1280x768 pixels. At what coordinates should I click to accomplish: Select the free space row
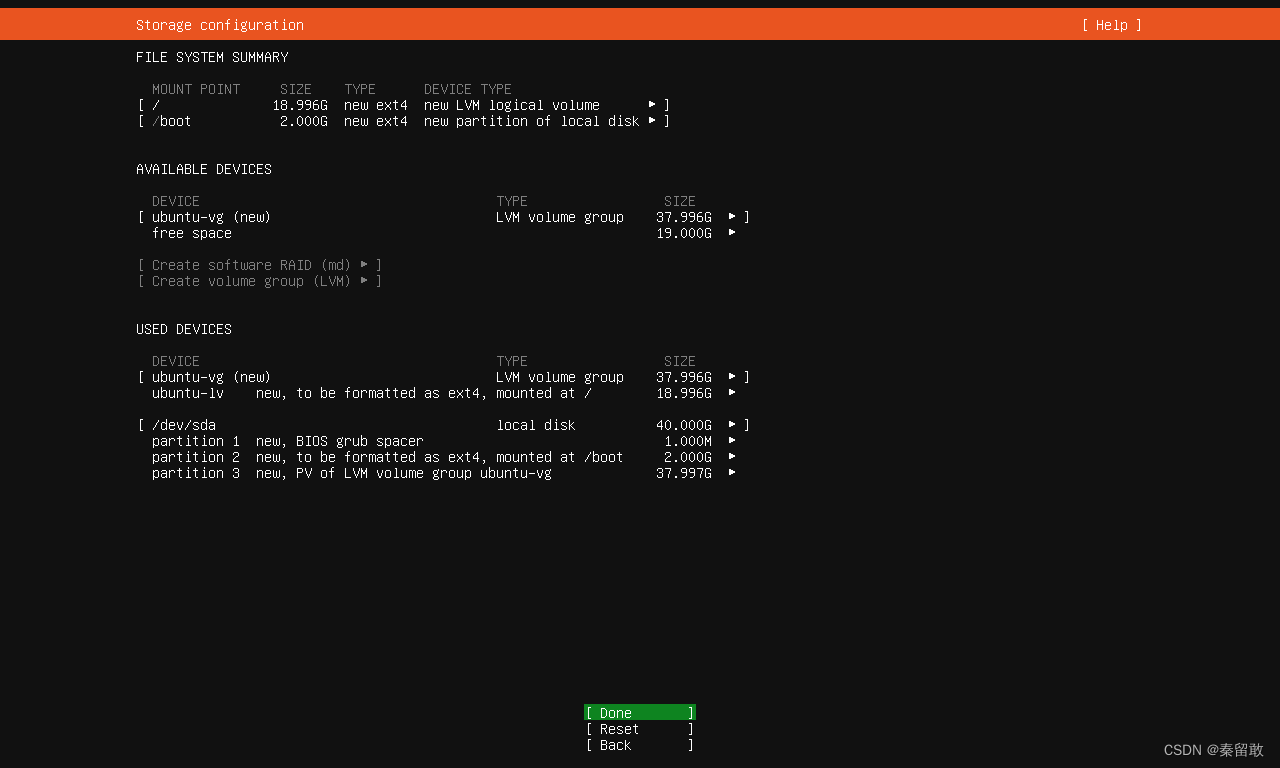444,233
